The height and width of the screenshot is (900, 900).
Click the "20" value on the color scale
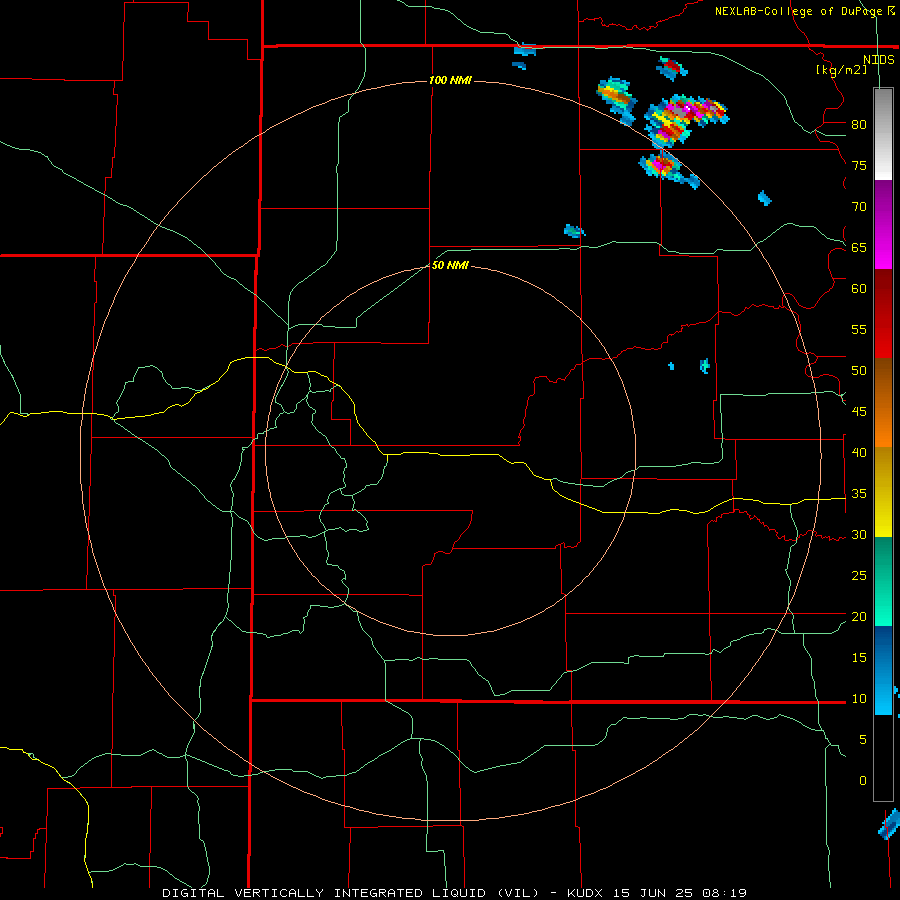(859, 616)
